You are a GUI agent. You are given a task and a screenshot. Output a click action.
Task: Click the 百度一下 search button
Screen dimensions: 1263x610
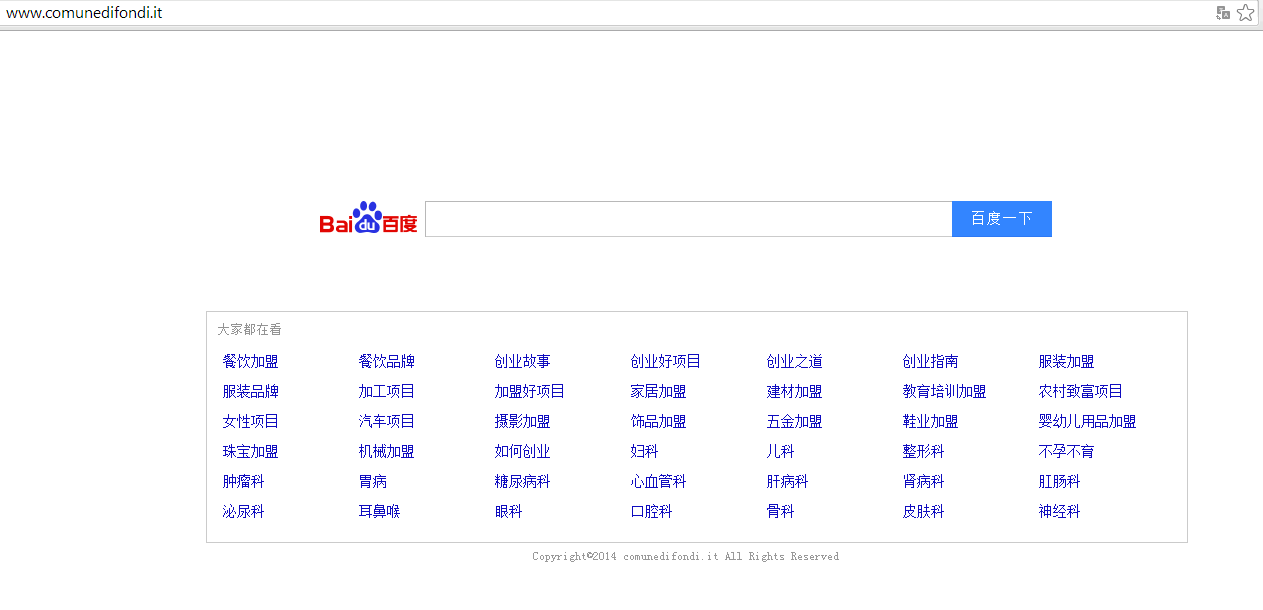(1002, 219)
